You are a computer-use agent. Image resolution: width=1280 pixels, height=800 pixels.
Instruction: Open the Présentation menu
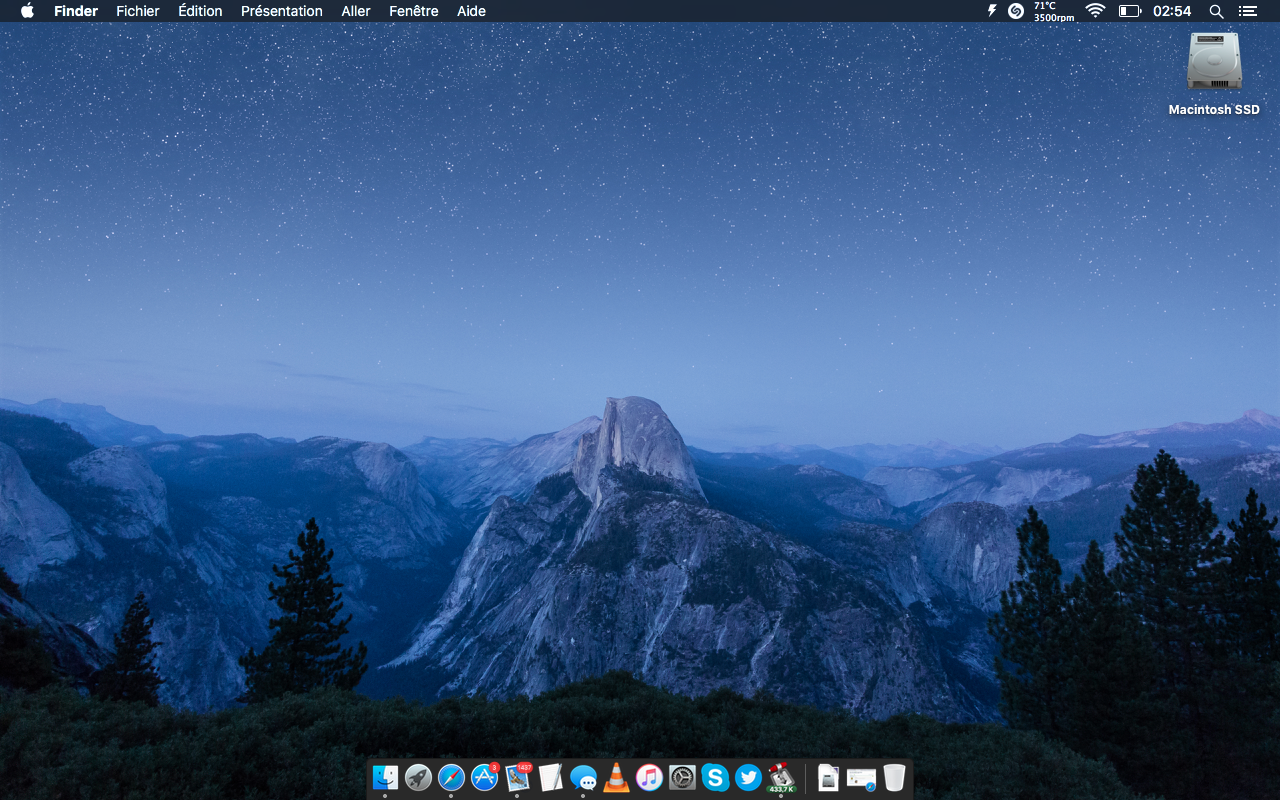(x=281, y=11)
